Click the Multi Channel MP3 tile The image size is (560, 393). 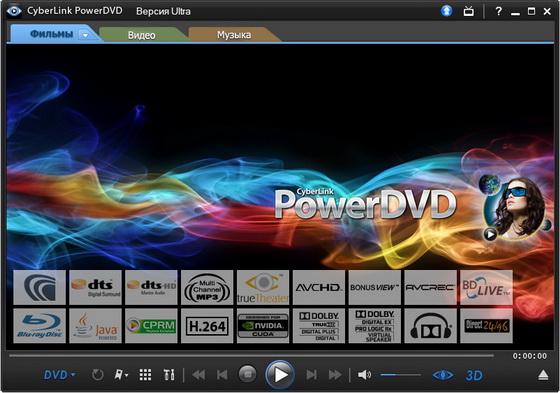207,288
